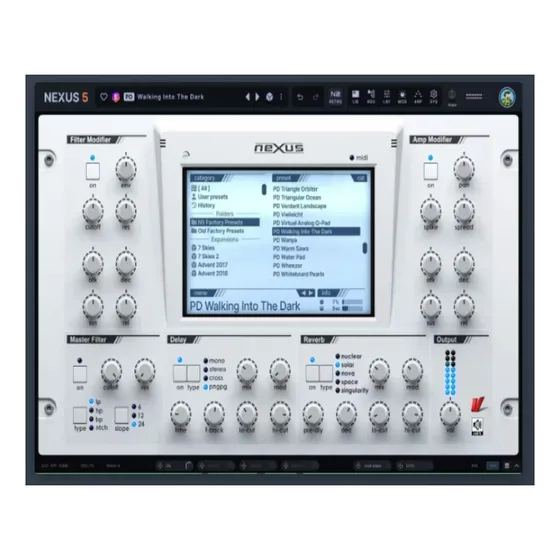The width and height of the screenshot is (560, 560).
Task: Click the output vol knob
Action: (450, 414)
